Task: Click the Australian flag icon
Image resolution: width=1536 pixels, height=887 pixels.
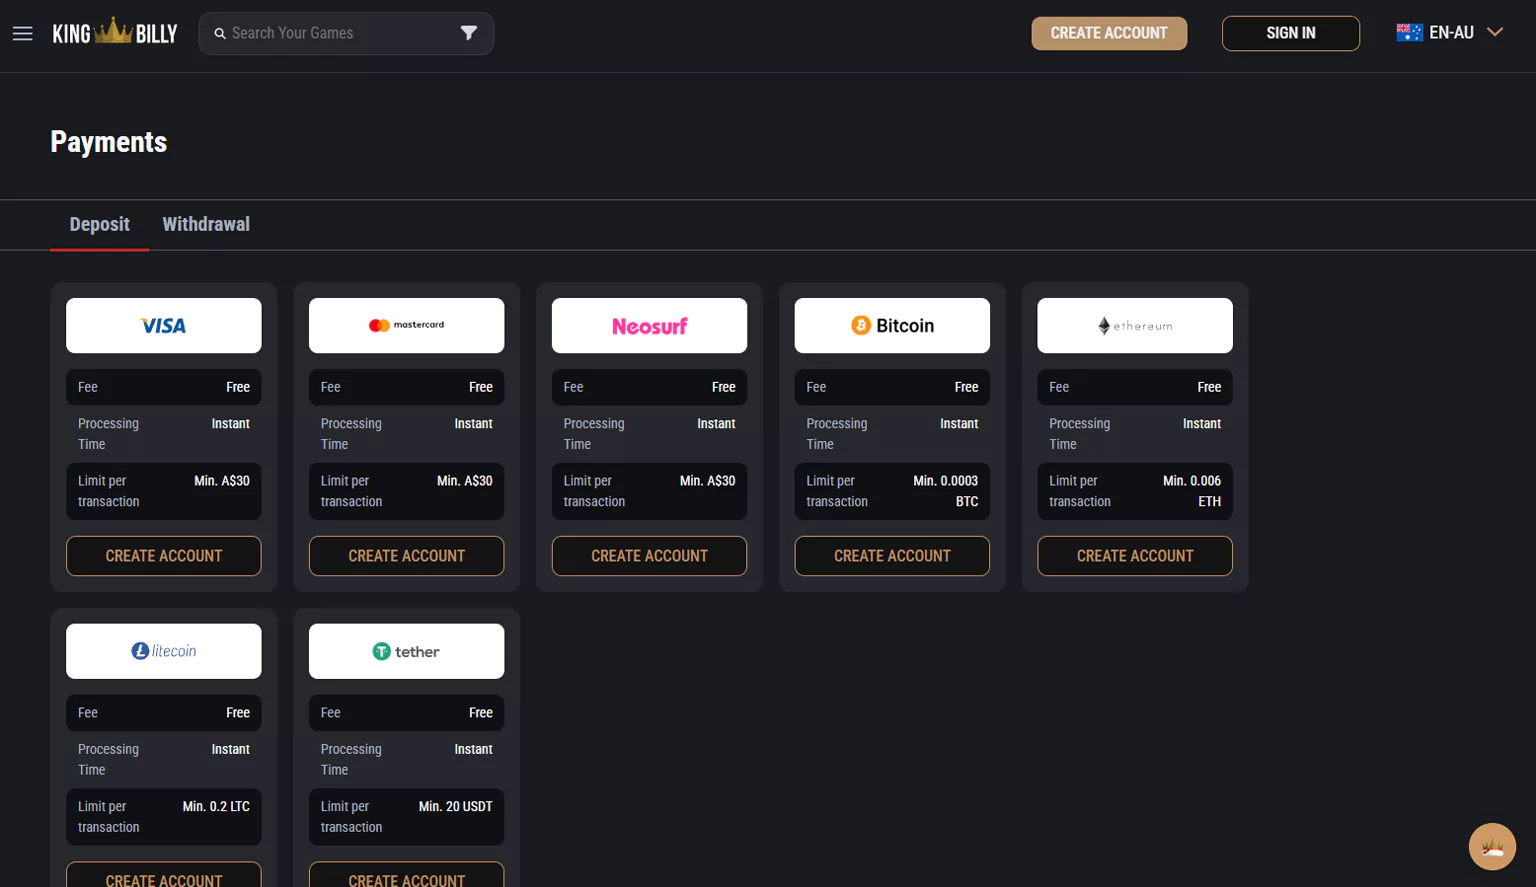Action: (1409, 33)
